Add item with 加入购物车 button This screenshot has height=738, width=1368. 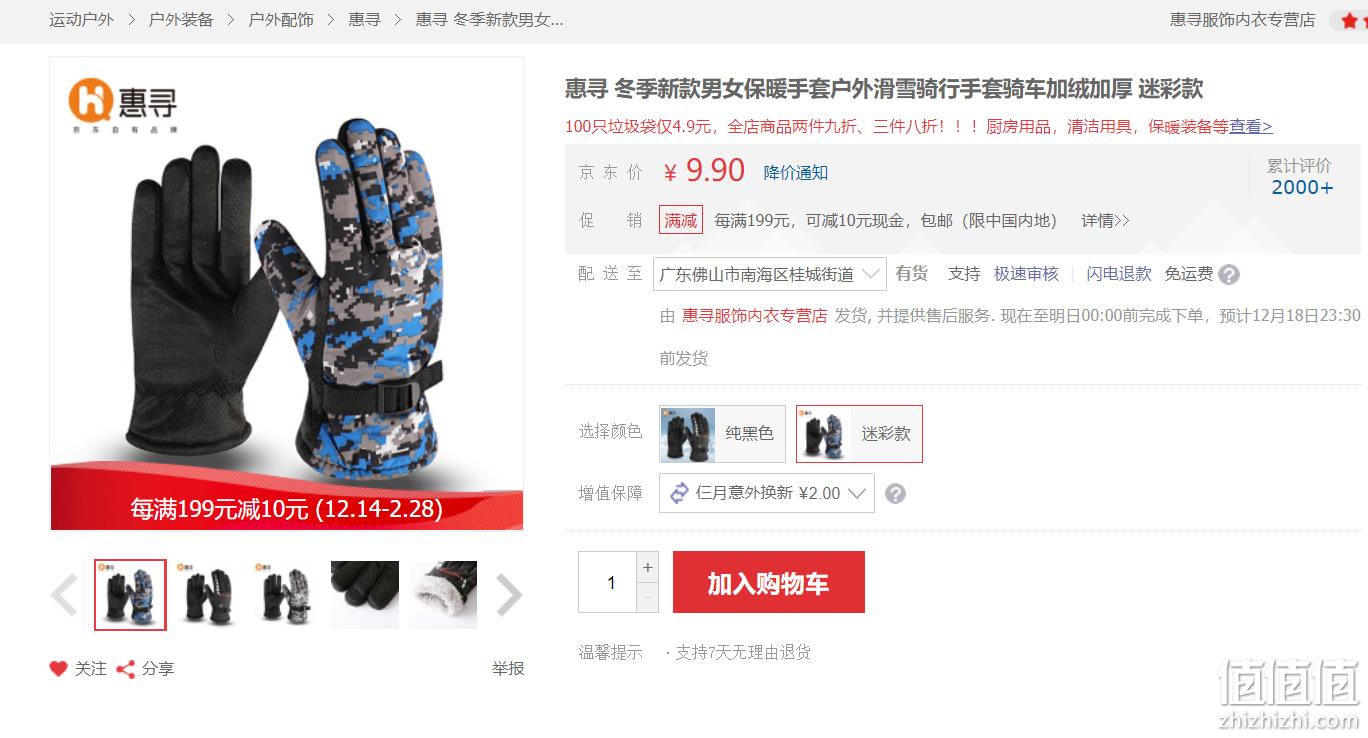click(769, 582)
